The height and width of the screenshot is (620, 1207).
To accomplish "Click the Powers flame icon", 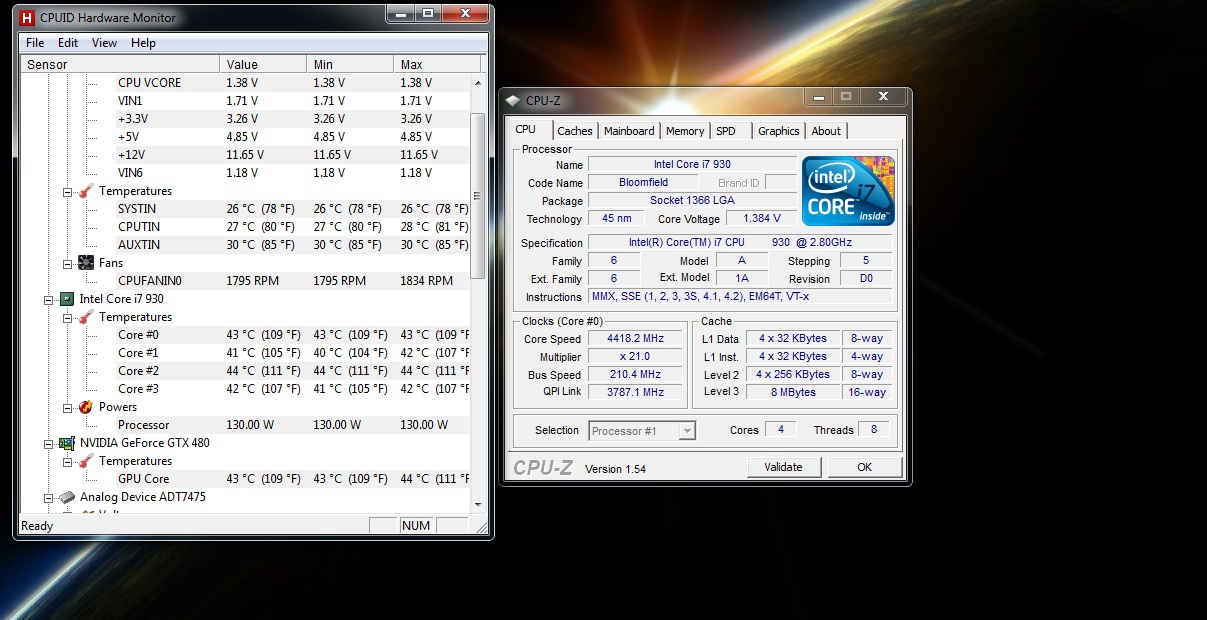I will (x=86, y=407).
